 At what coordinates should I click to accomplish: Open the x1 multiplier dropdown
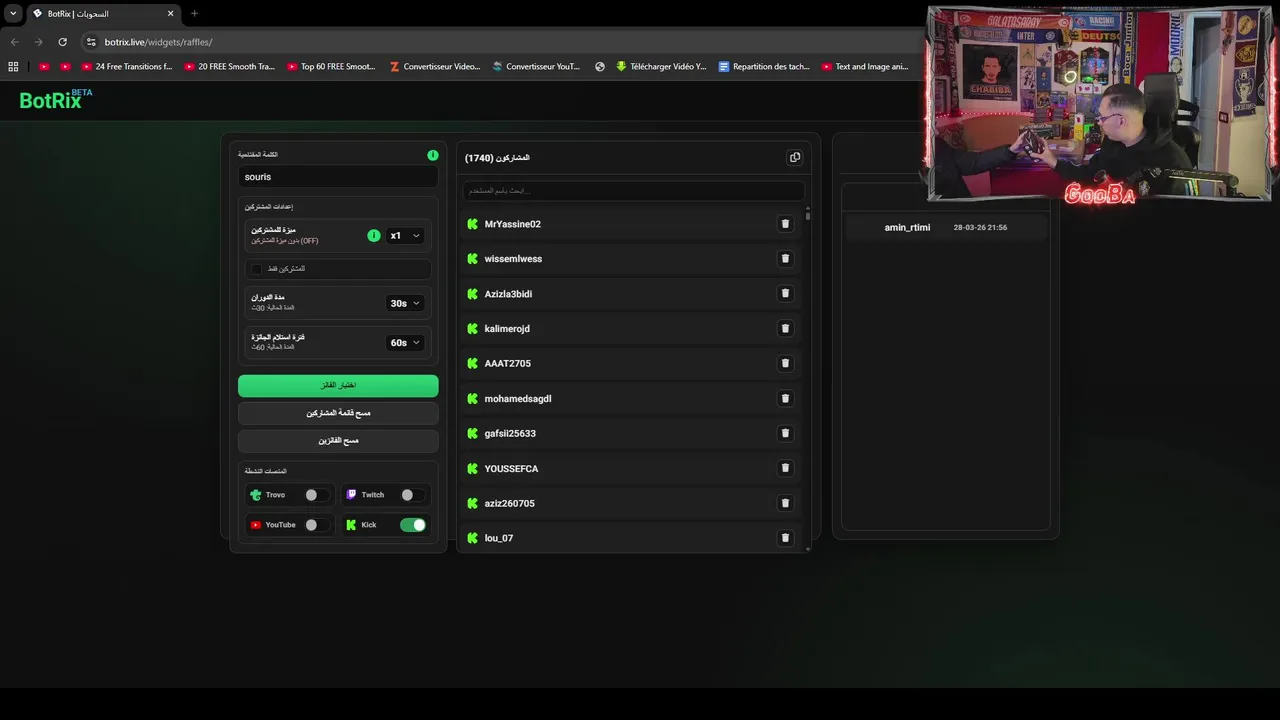click(x=405, y=236)
